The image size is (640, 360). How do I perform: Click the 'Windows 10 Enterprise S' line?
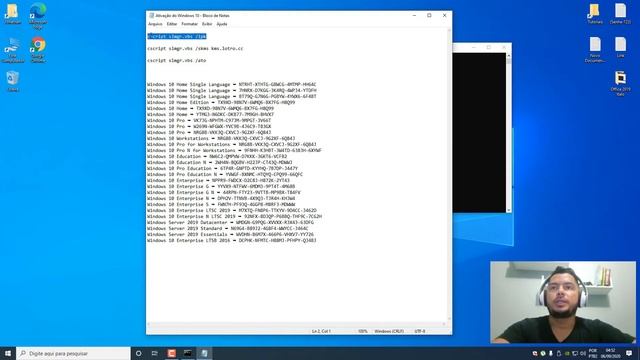(221, 204)
